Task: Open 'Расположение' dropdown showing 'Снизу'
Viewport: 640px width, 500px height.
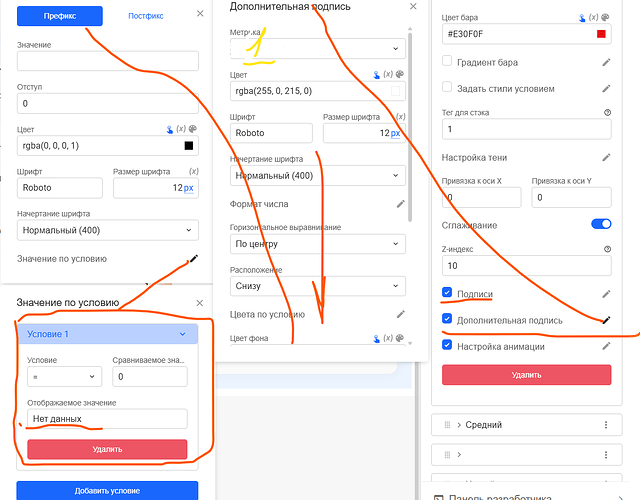Action: click(318, 286)
